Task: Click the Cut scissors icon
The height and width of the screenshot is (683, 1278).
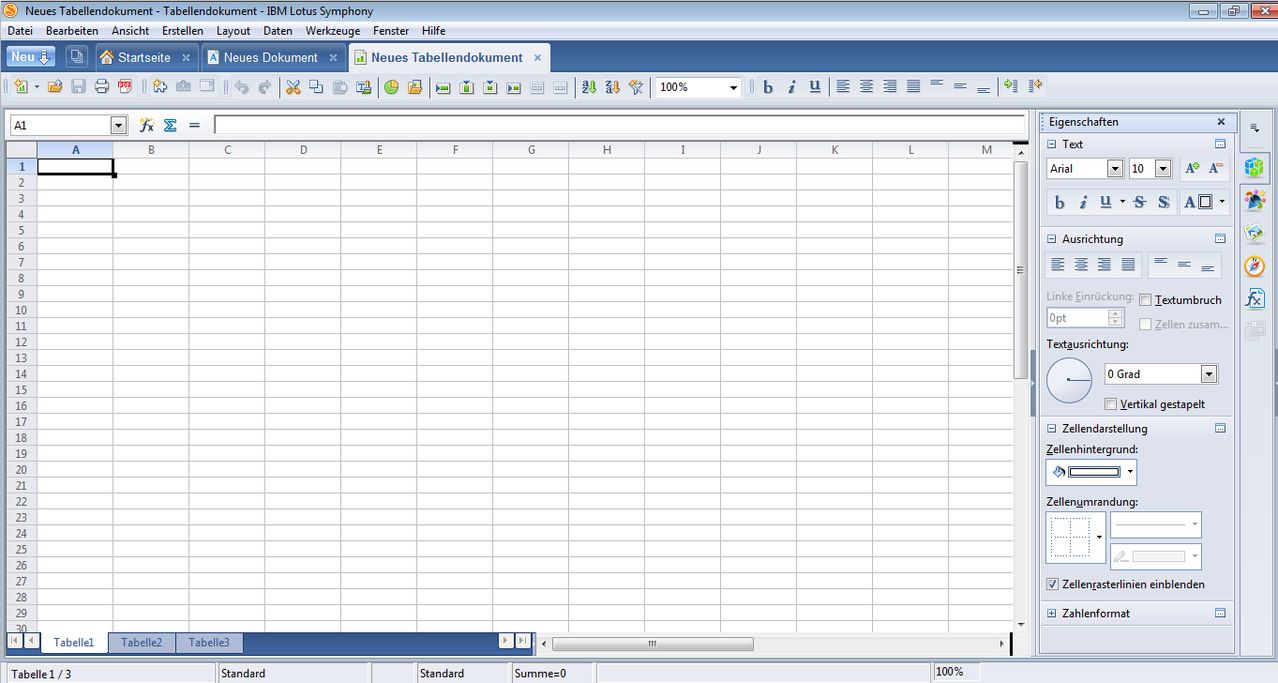Action: (x=293, y=87)
